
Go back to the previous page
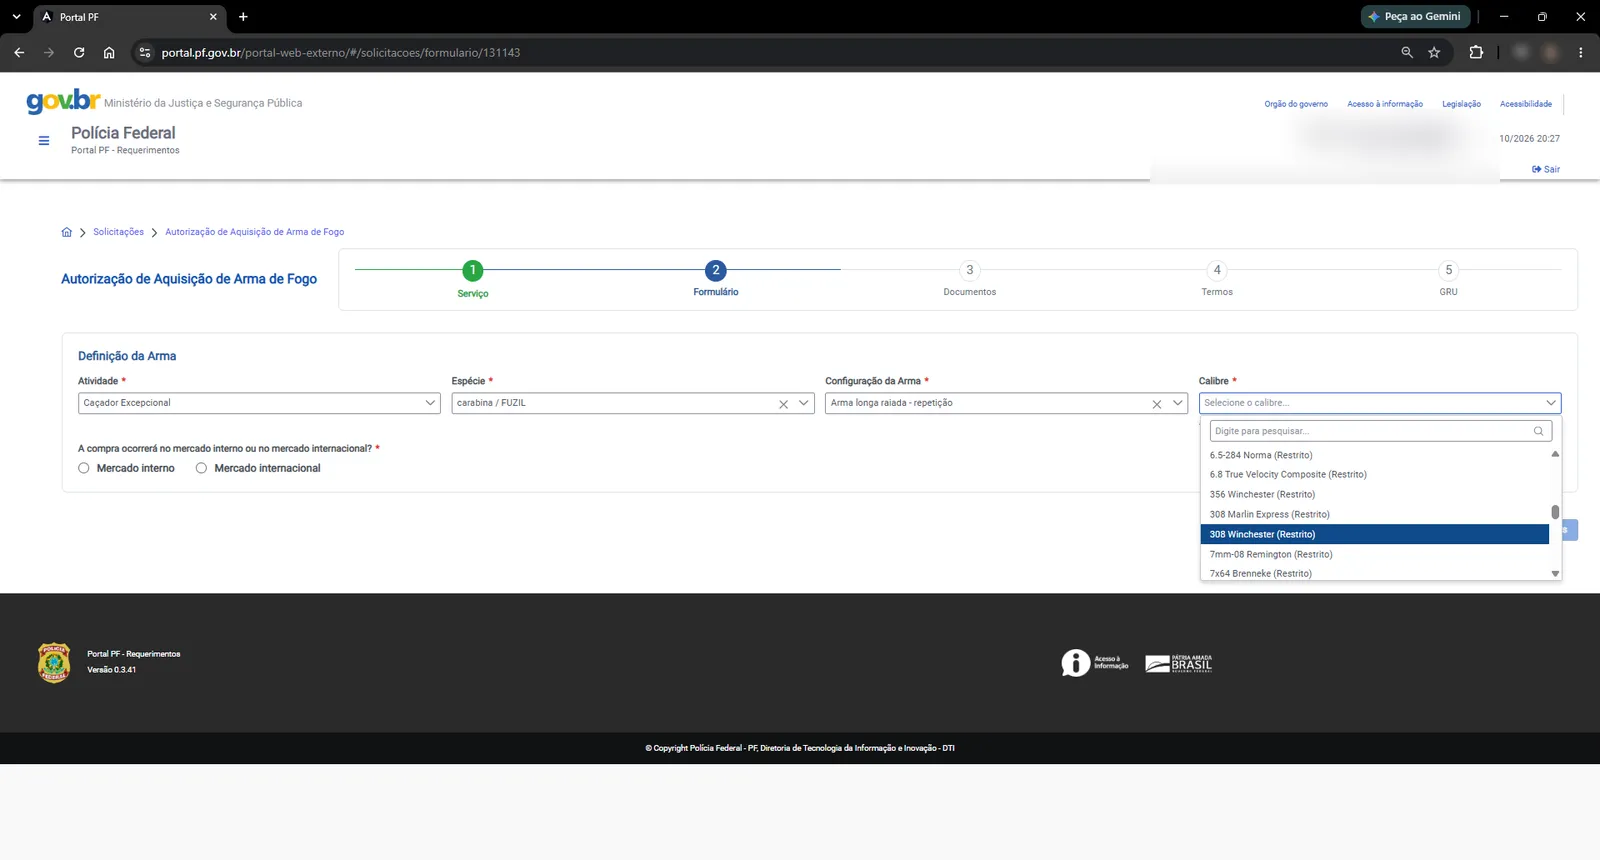(19, 52)
